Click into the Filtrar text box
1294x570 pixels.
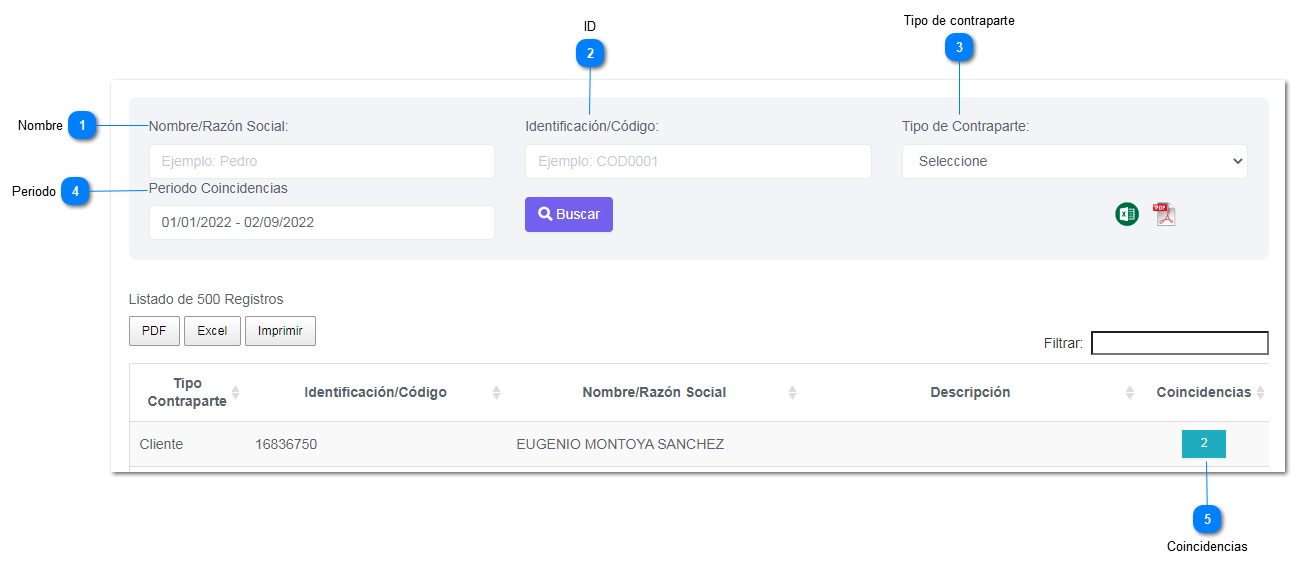(1179, 343)
